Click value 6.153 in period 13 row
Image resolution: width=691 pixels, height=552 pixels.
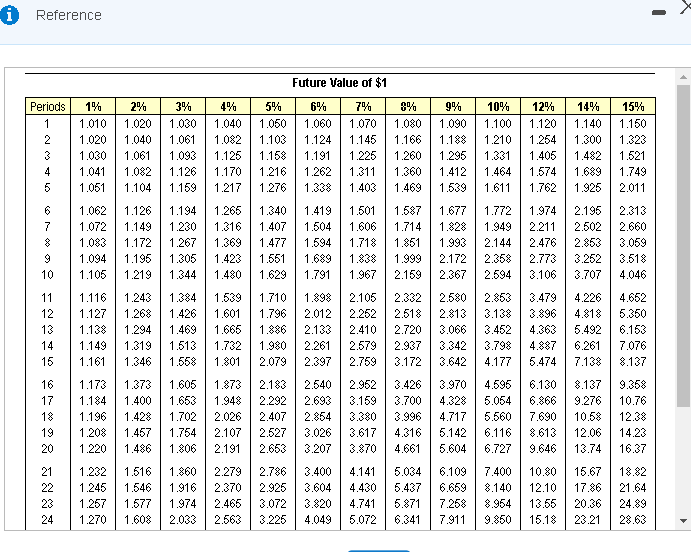[x=632, y=330]
